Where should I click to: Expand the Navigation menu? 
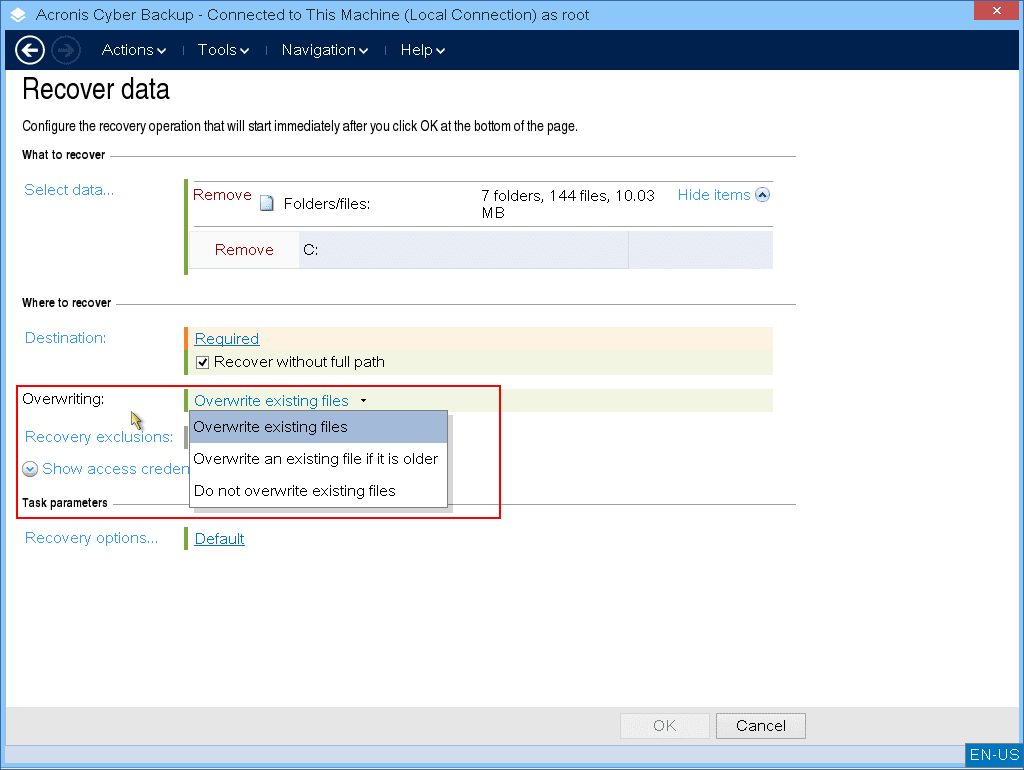(325, 50)
